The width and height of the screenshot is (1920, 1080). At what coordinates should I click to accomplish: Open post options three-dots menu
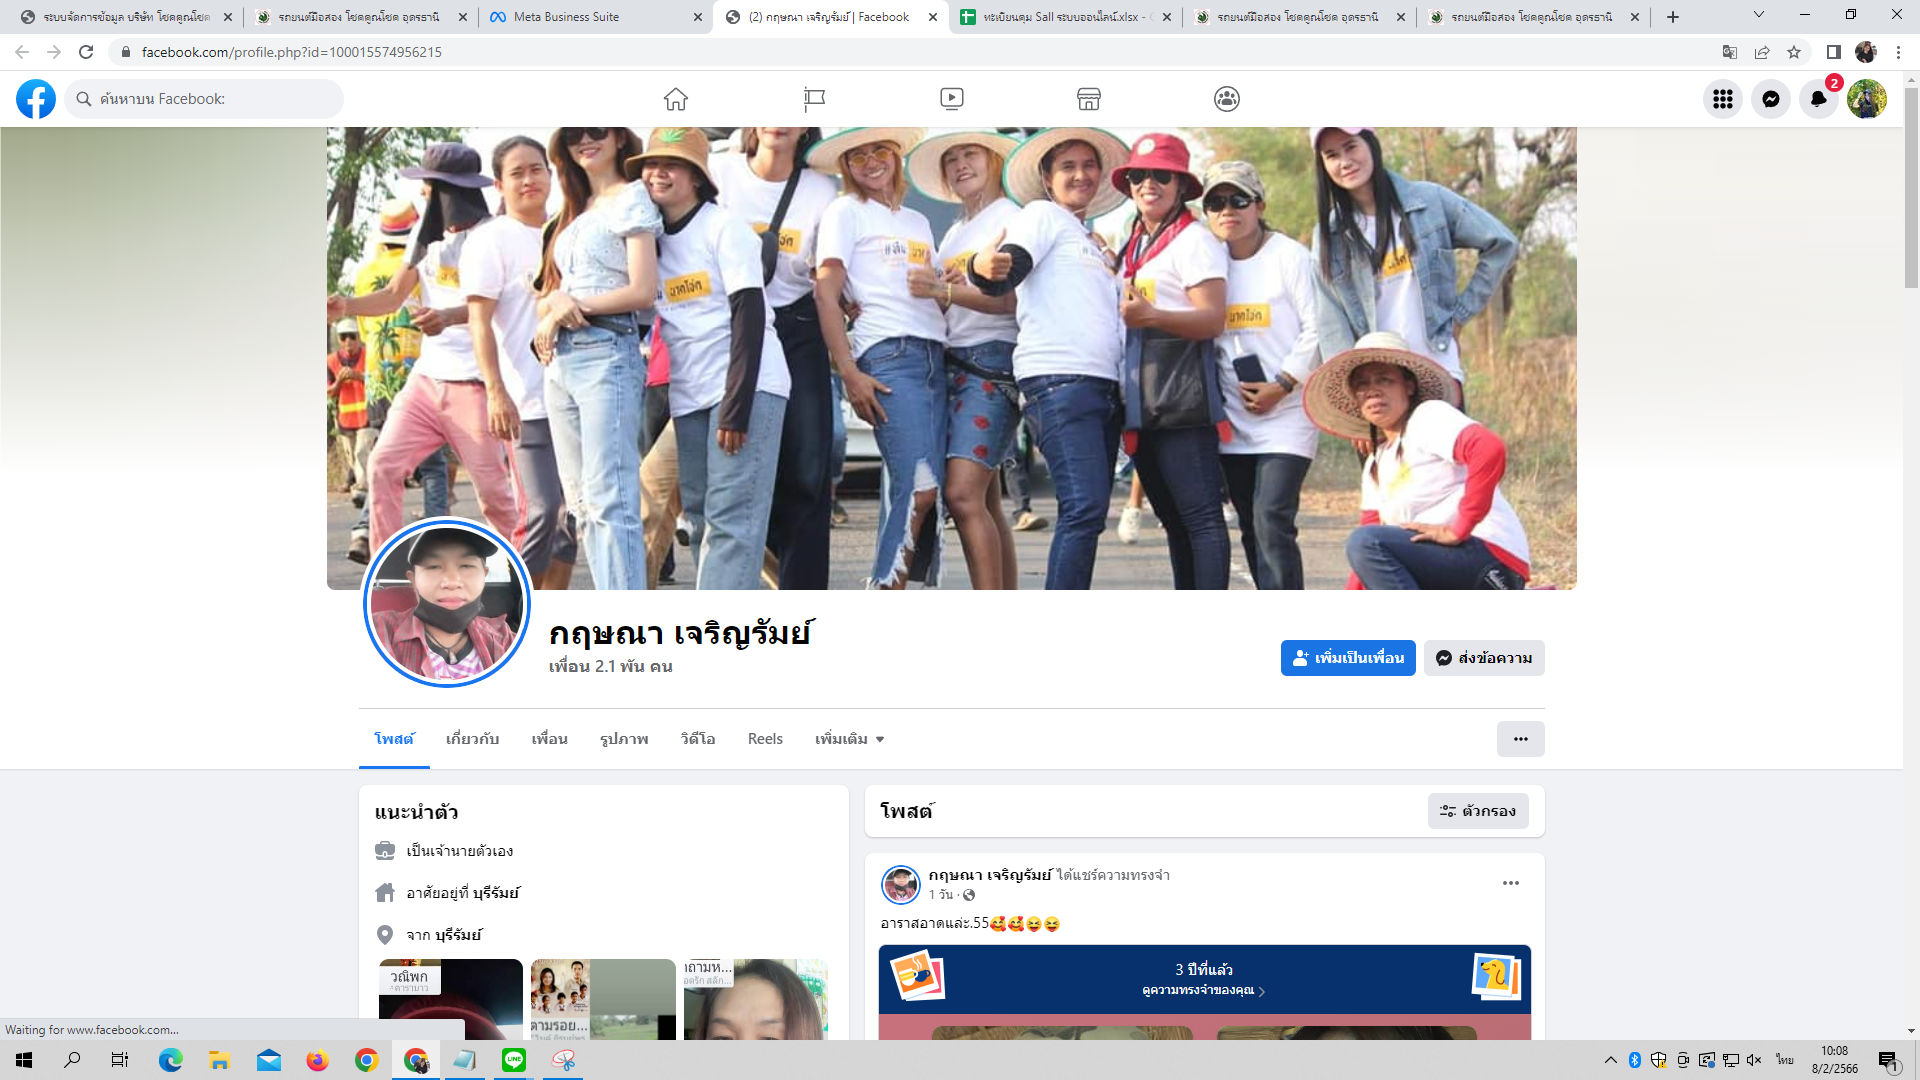tap(1511, 883)
